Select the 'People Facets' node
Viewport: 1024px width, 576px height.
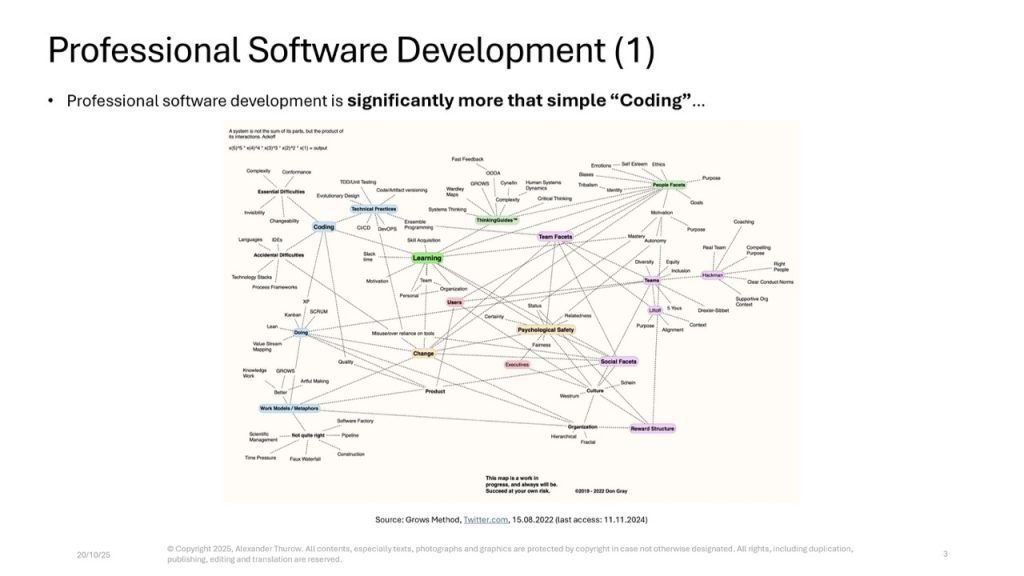669,185
